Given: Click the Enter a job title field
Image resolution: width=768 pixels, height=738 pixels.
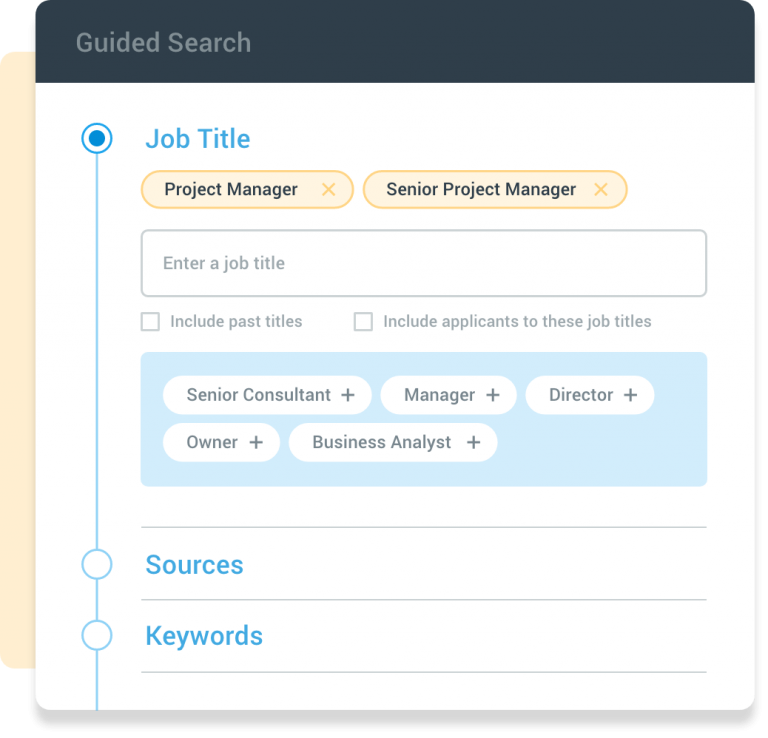Looking at the screenshot, I should 423,264.
